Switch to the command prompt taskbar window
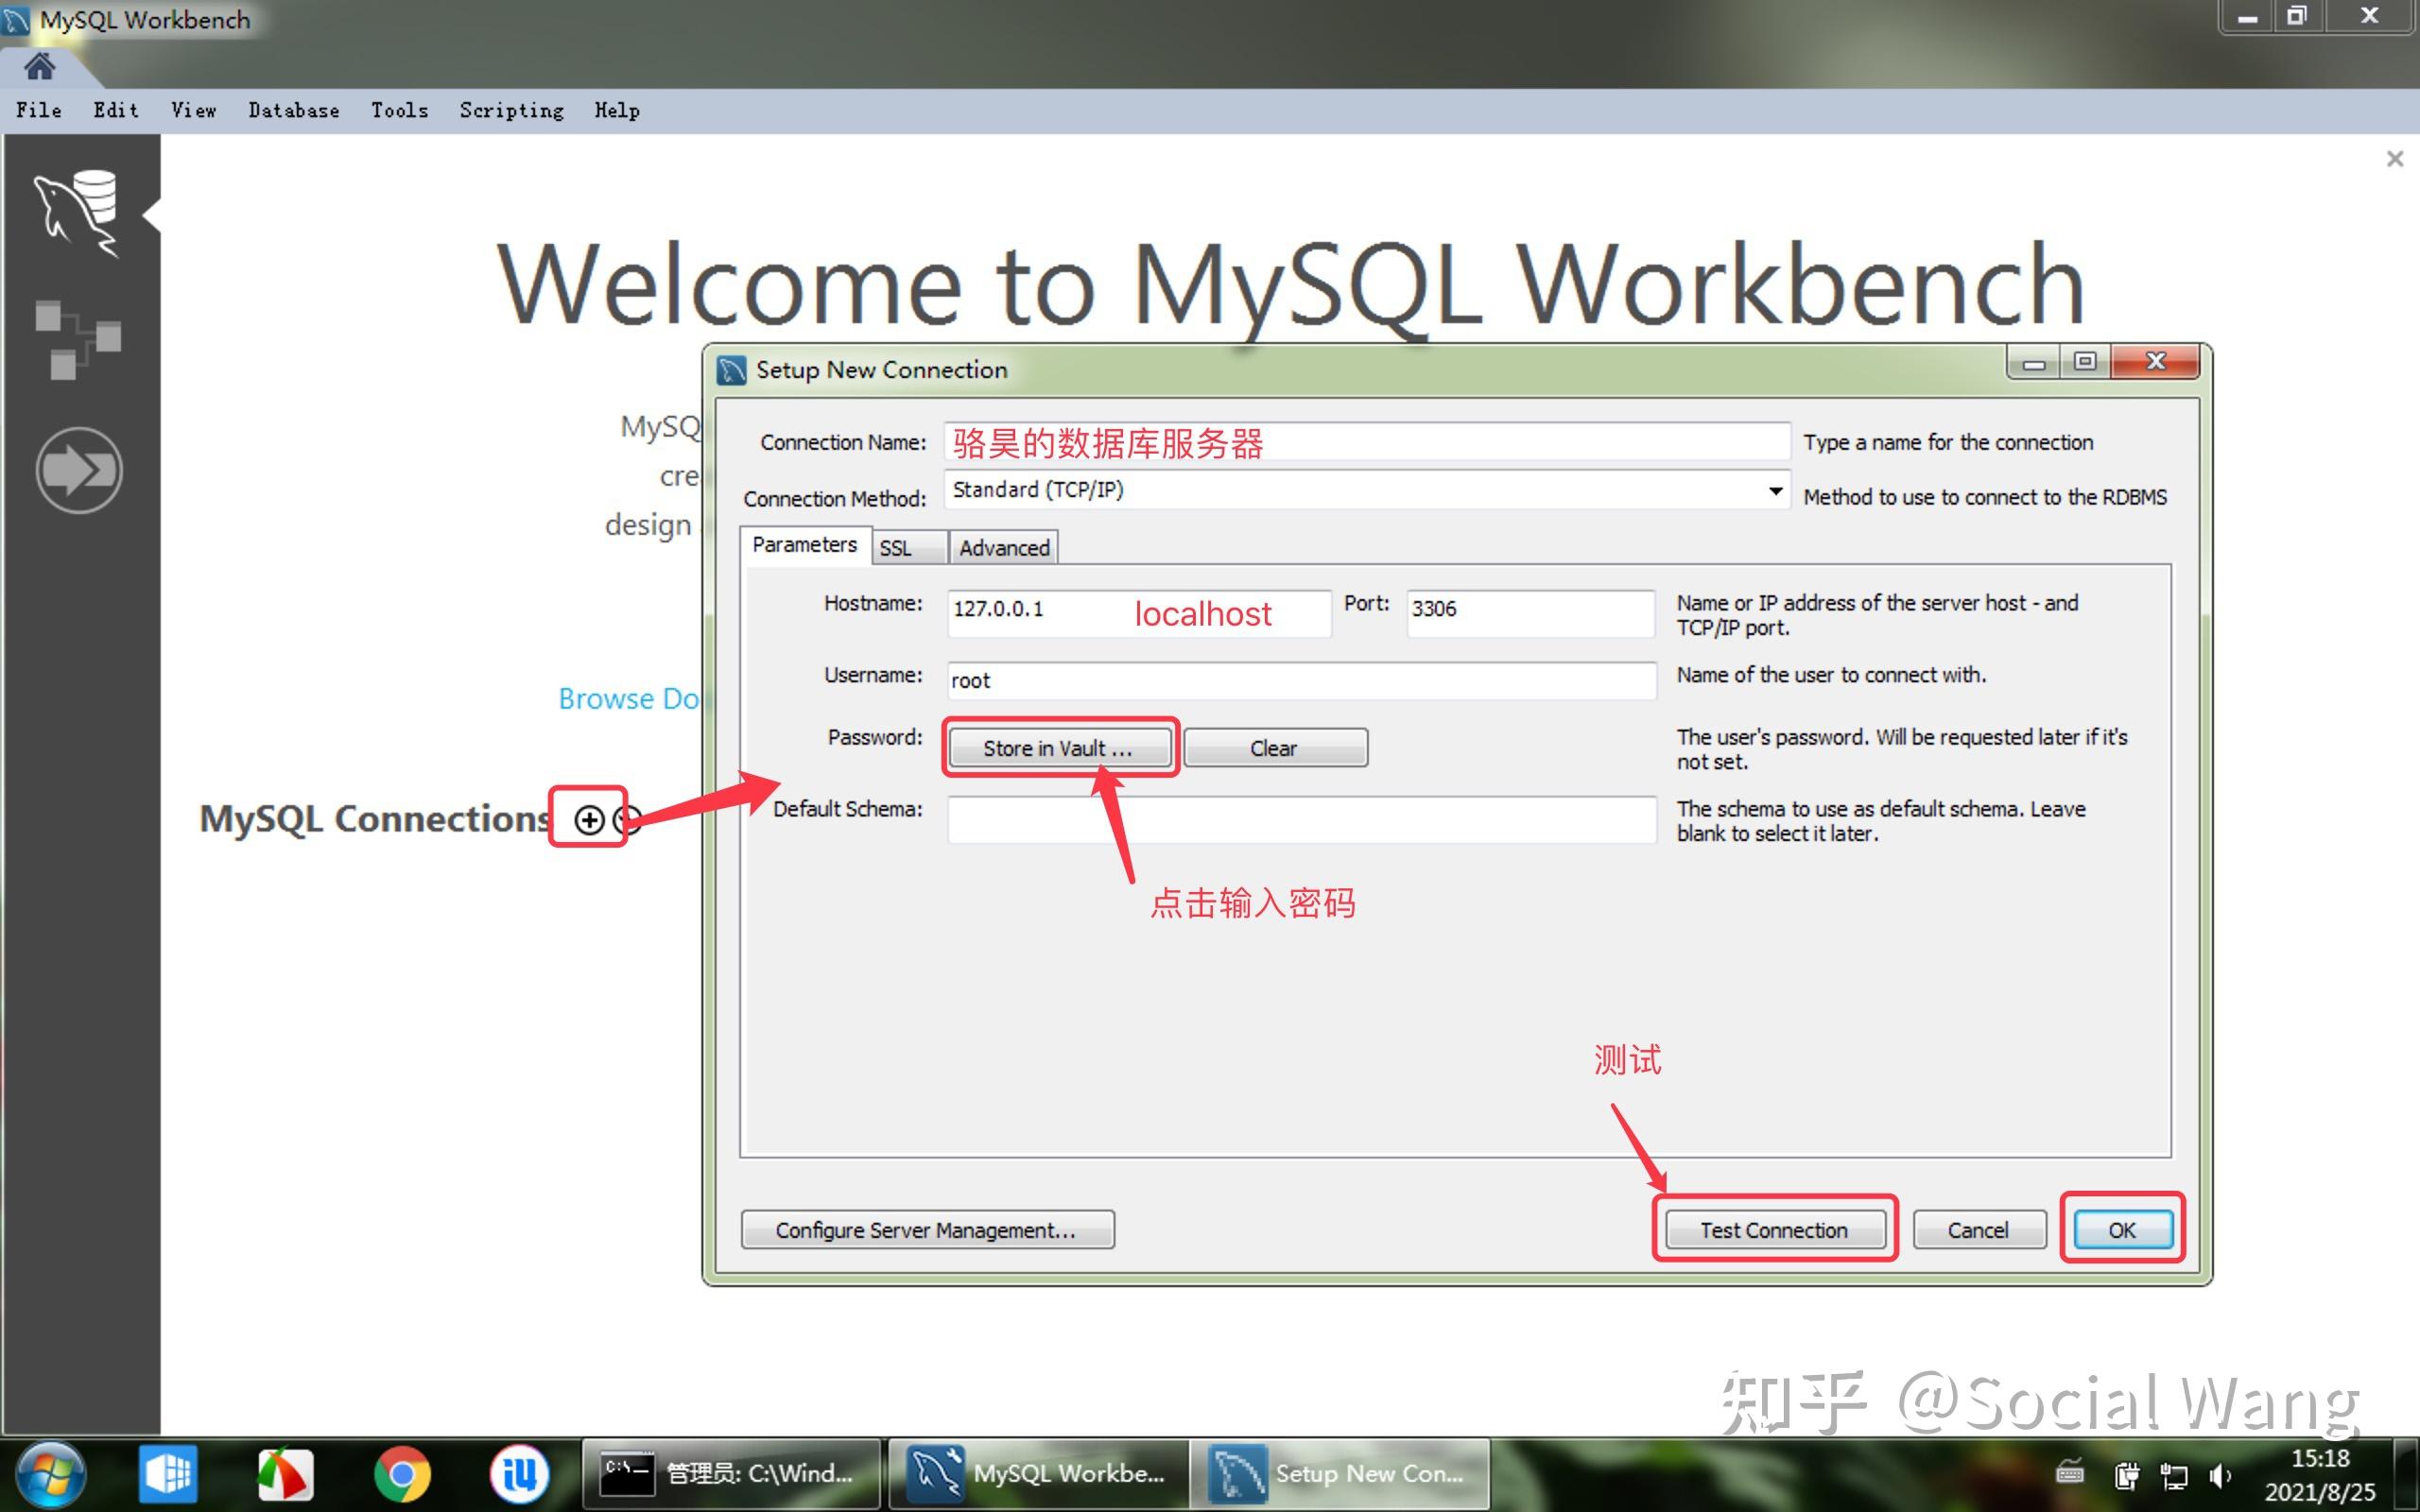 [x=731, y=1474]
